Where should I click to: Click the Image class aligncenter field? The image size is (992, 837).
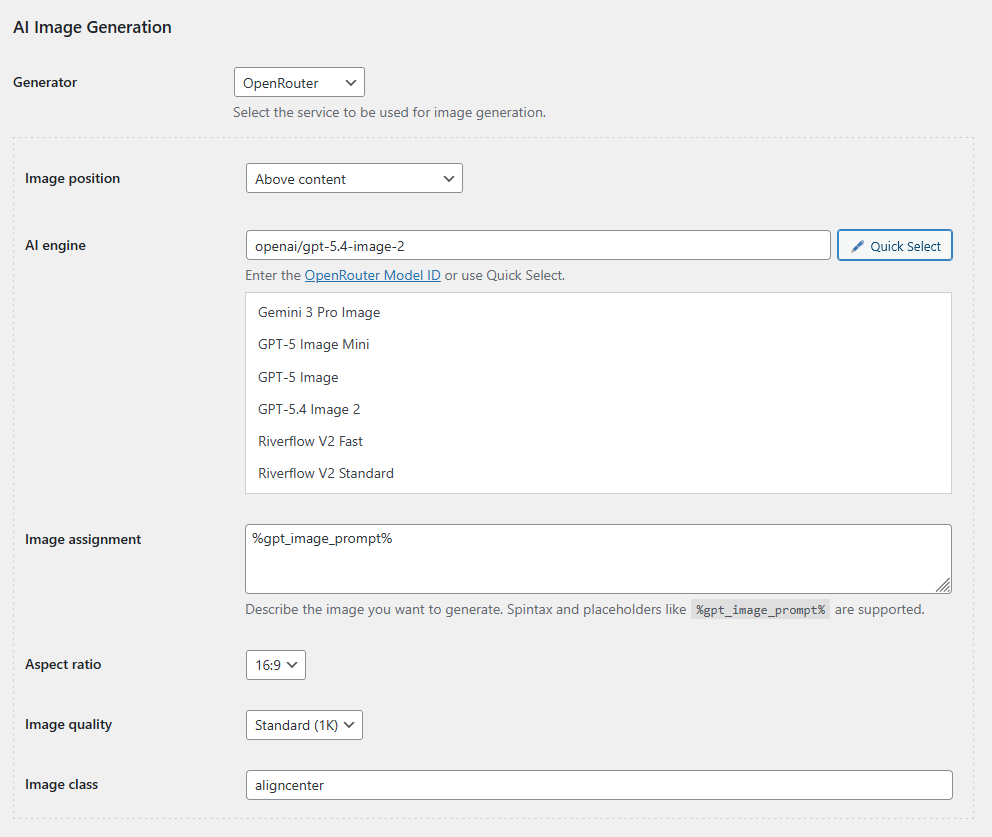[x=599, y=785]
